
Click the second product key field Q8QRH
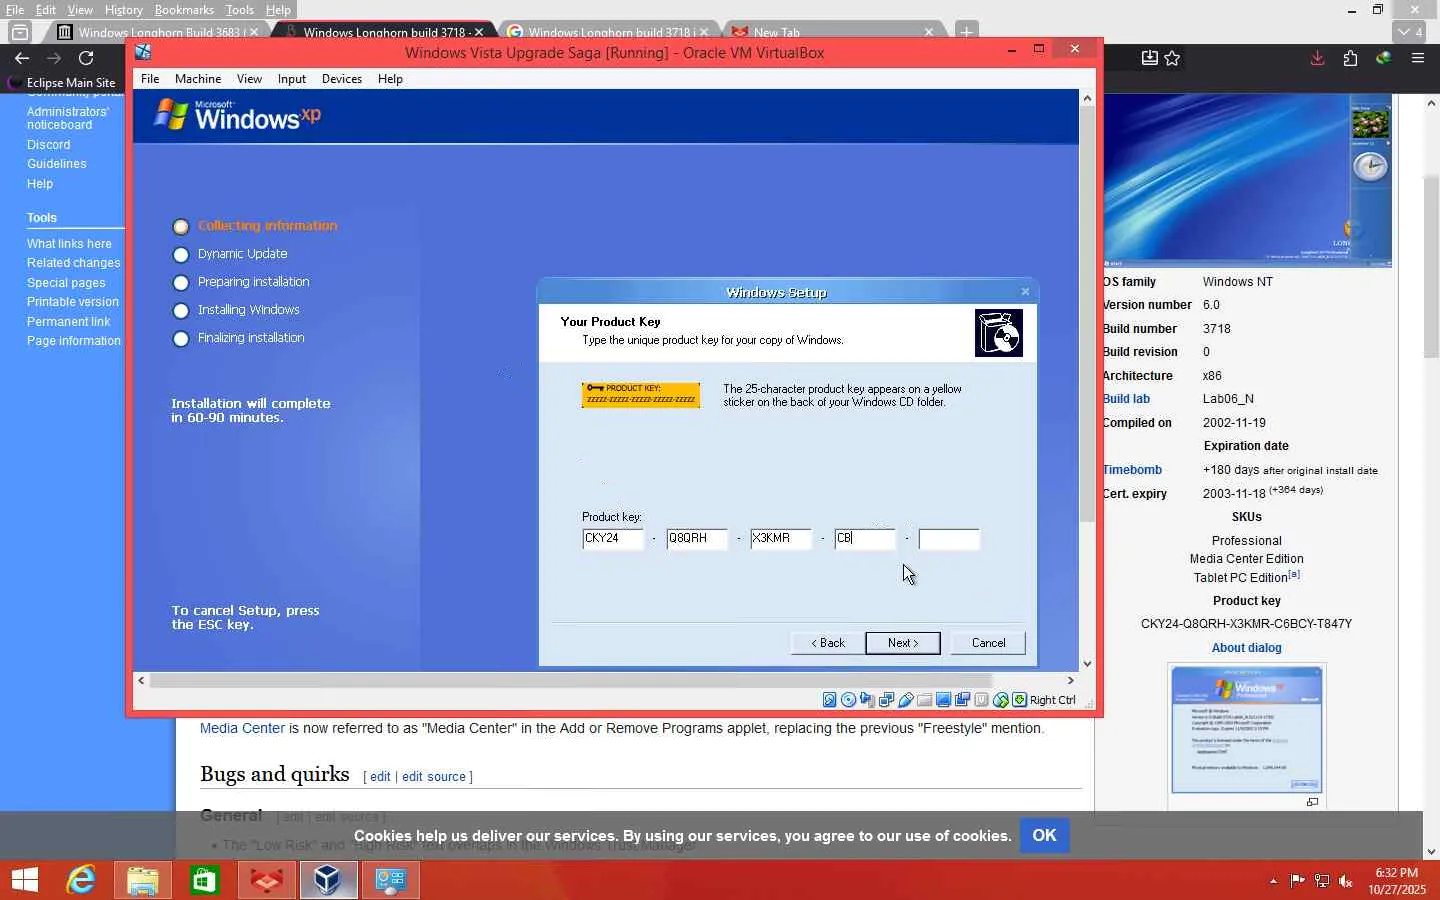[x=697, y=539]
